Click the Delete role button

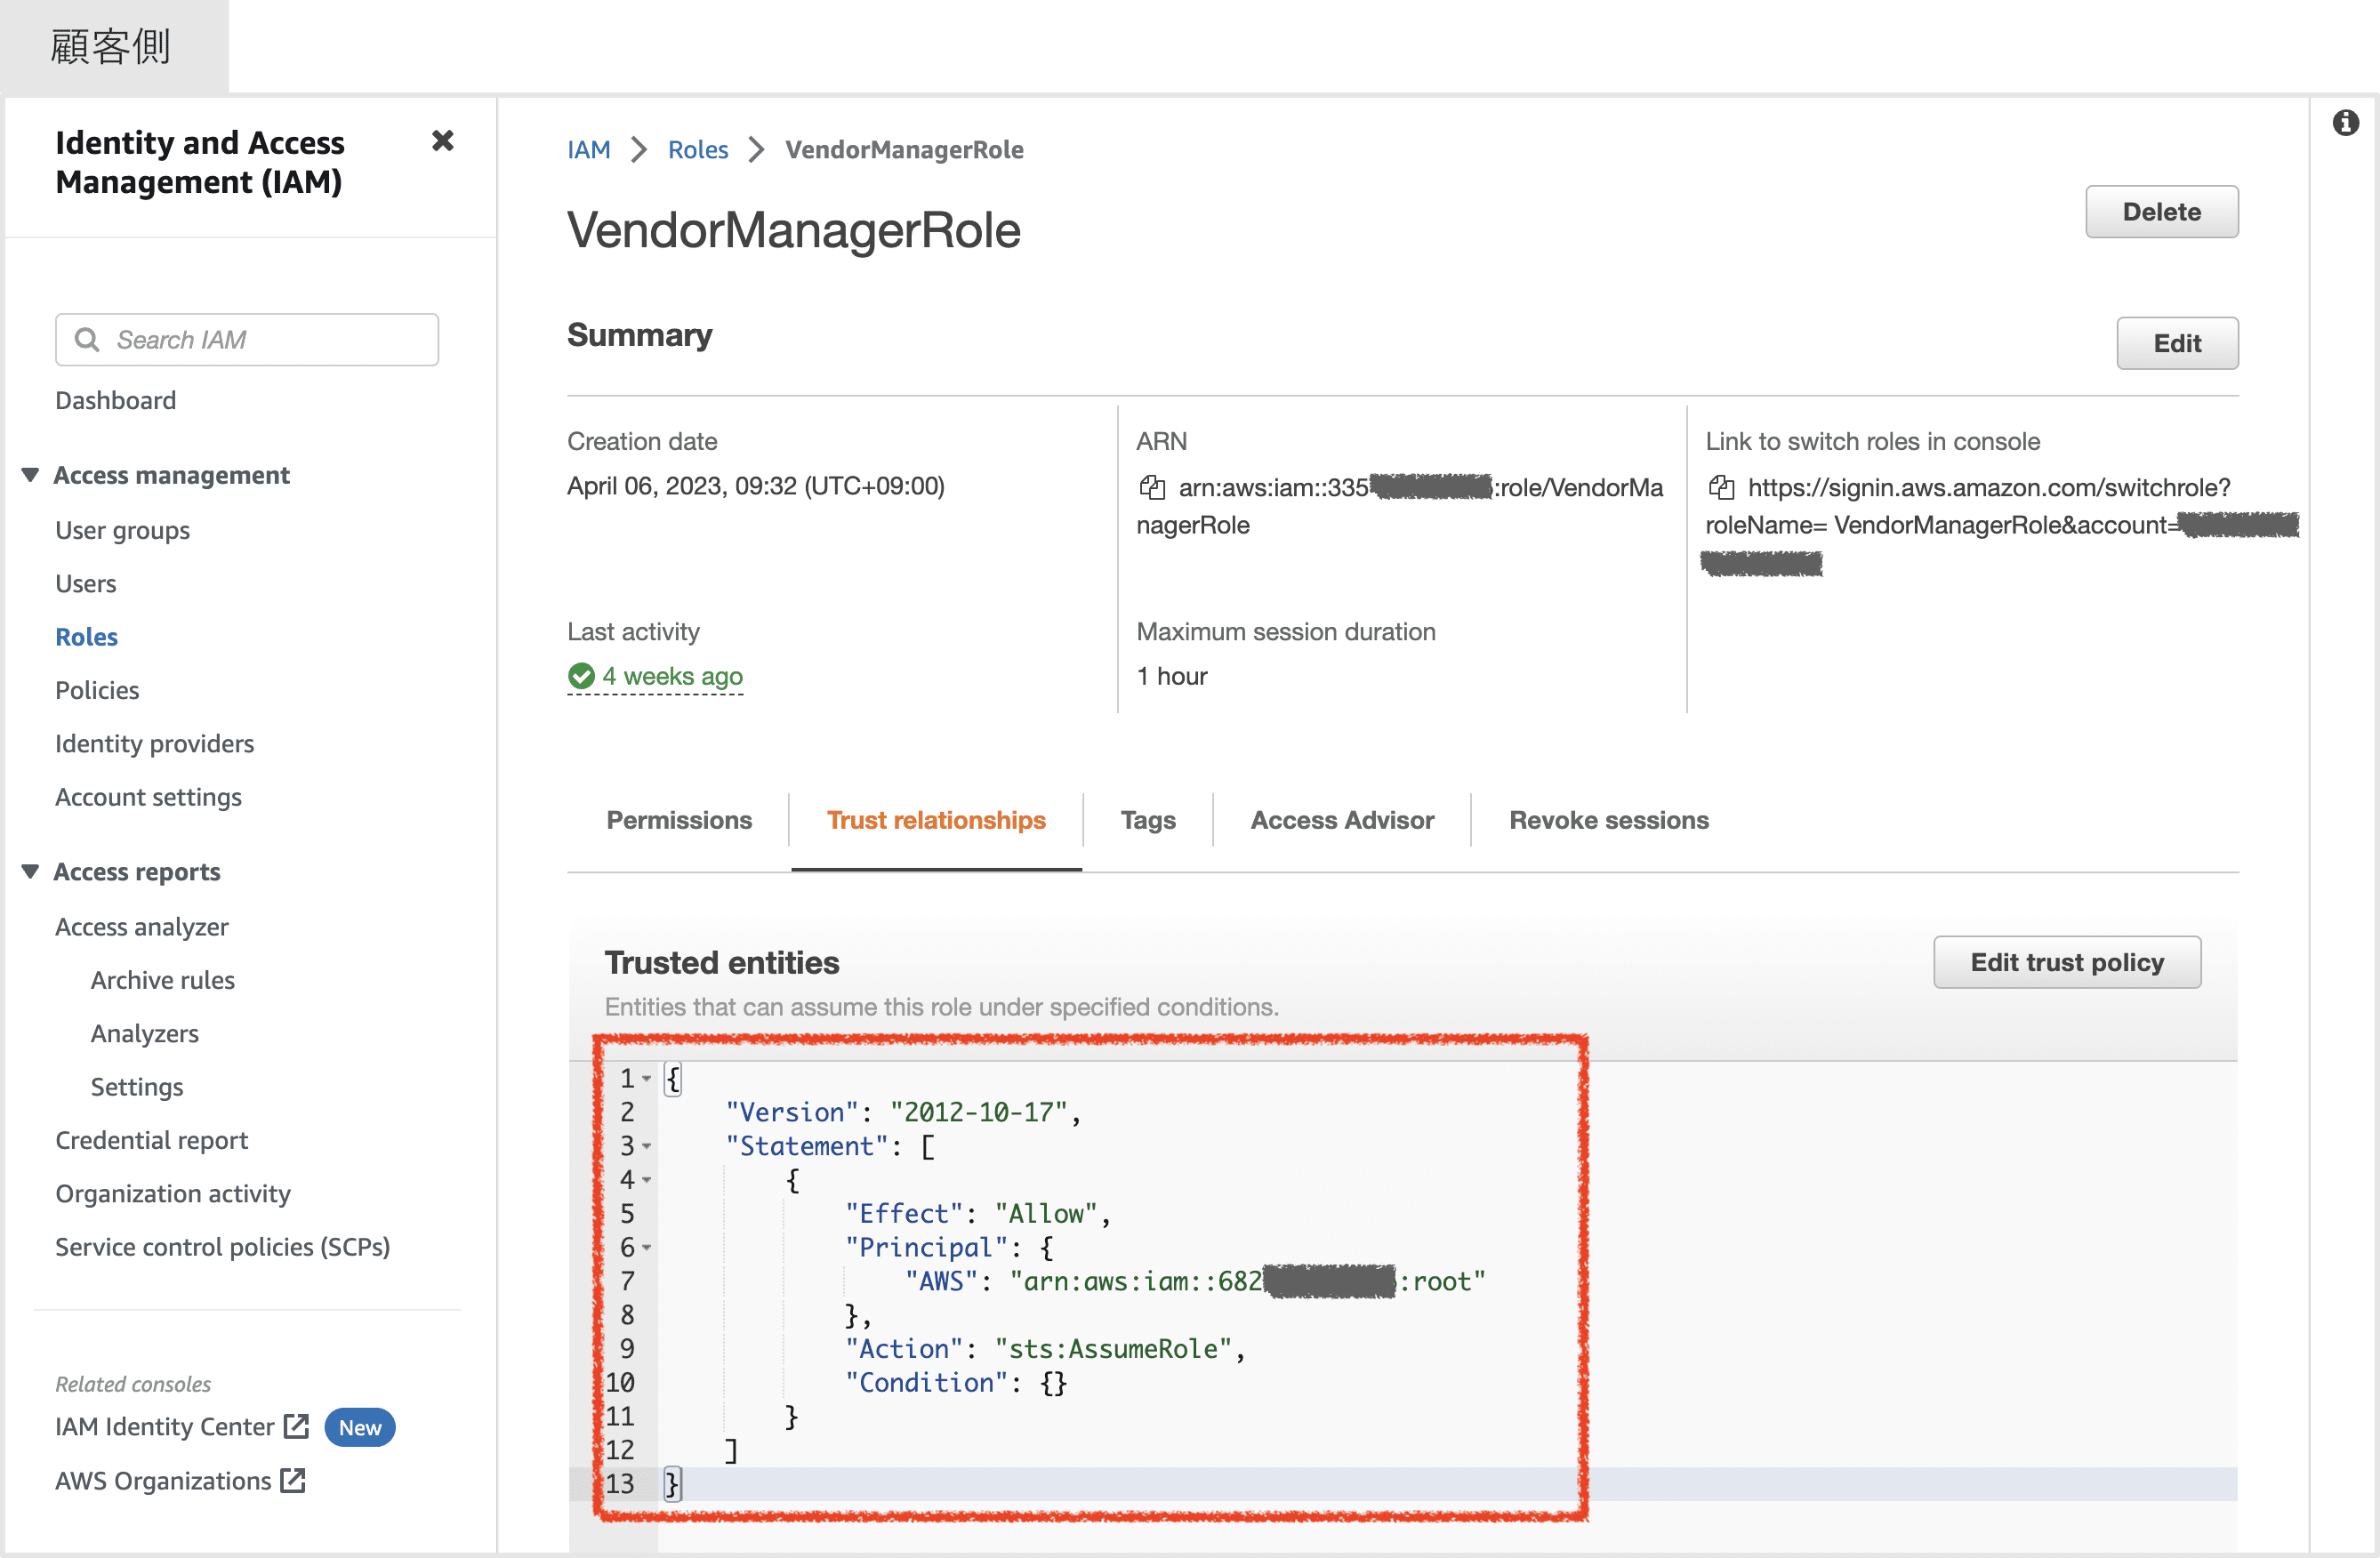tap(2161, 212)
